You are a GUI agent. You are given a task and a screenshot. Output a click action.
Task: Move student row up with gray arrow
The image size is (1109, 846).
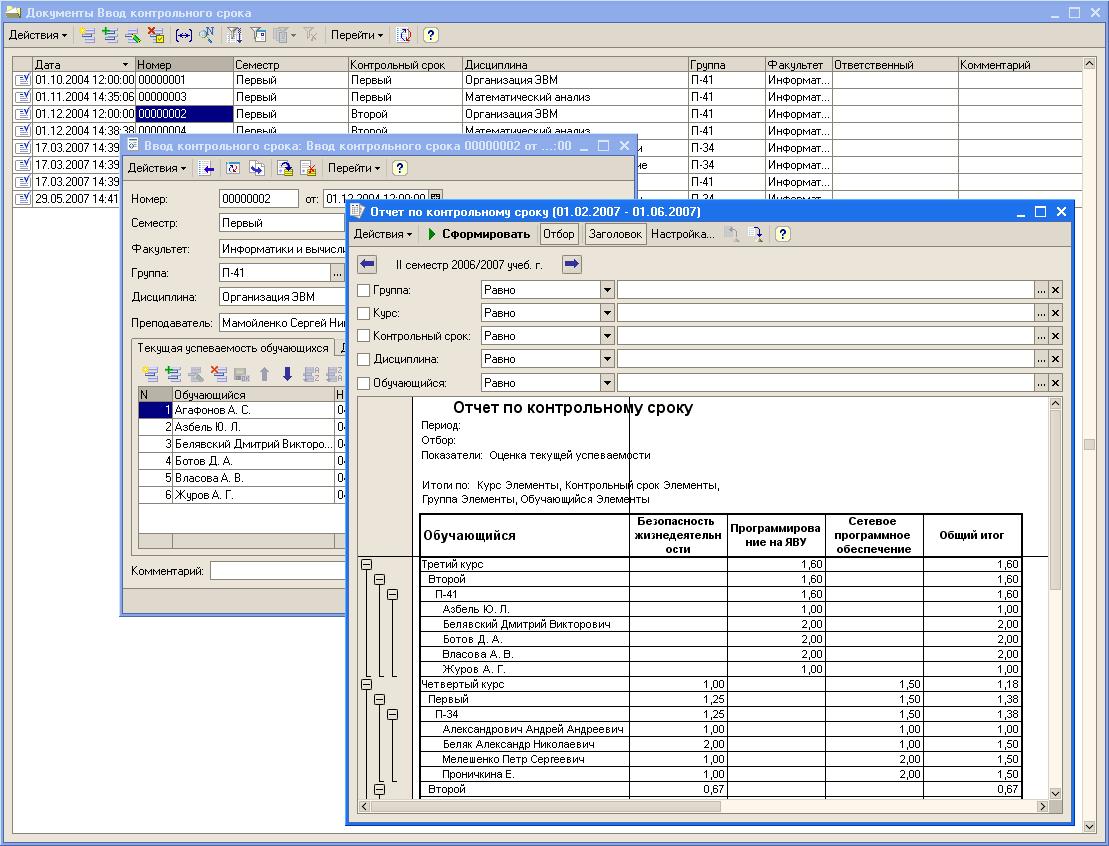pyautogui.click(x=265, y=374)
